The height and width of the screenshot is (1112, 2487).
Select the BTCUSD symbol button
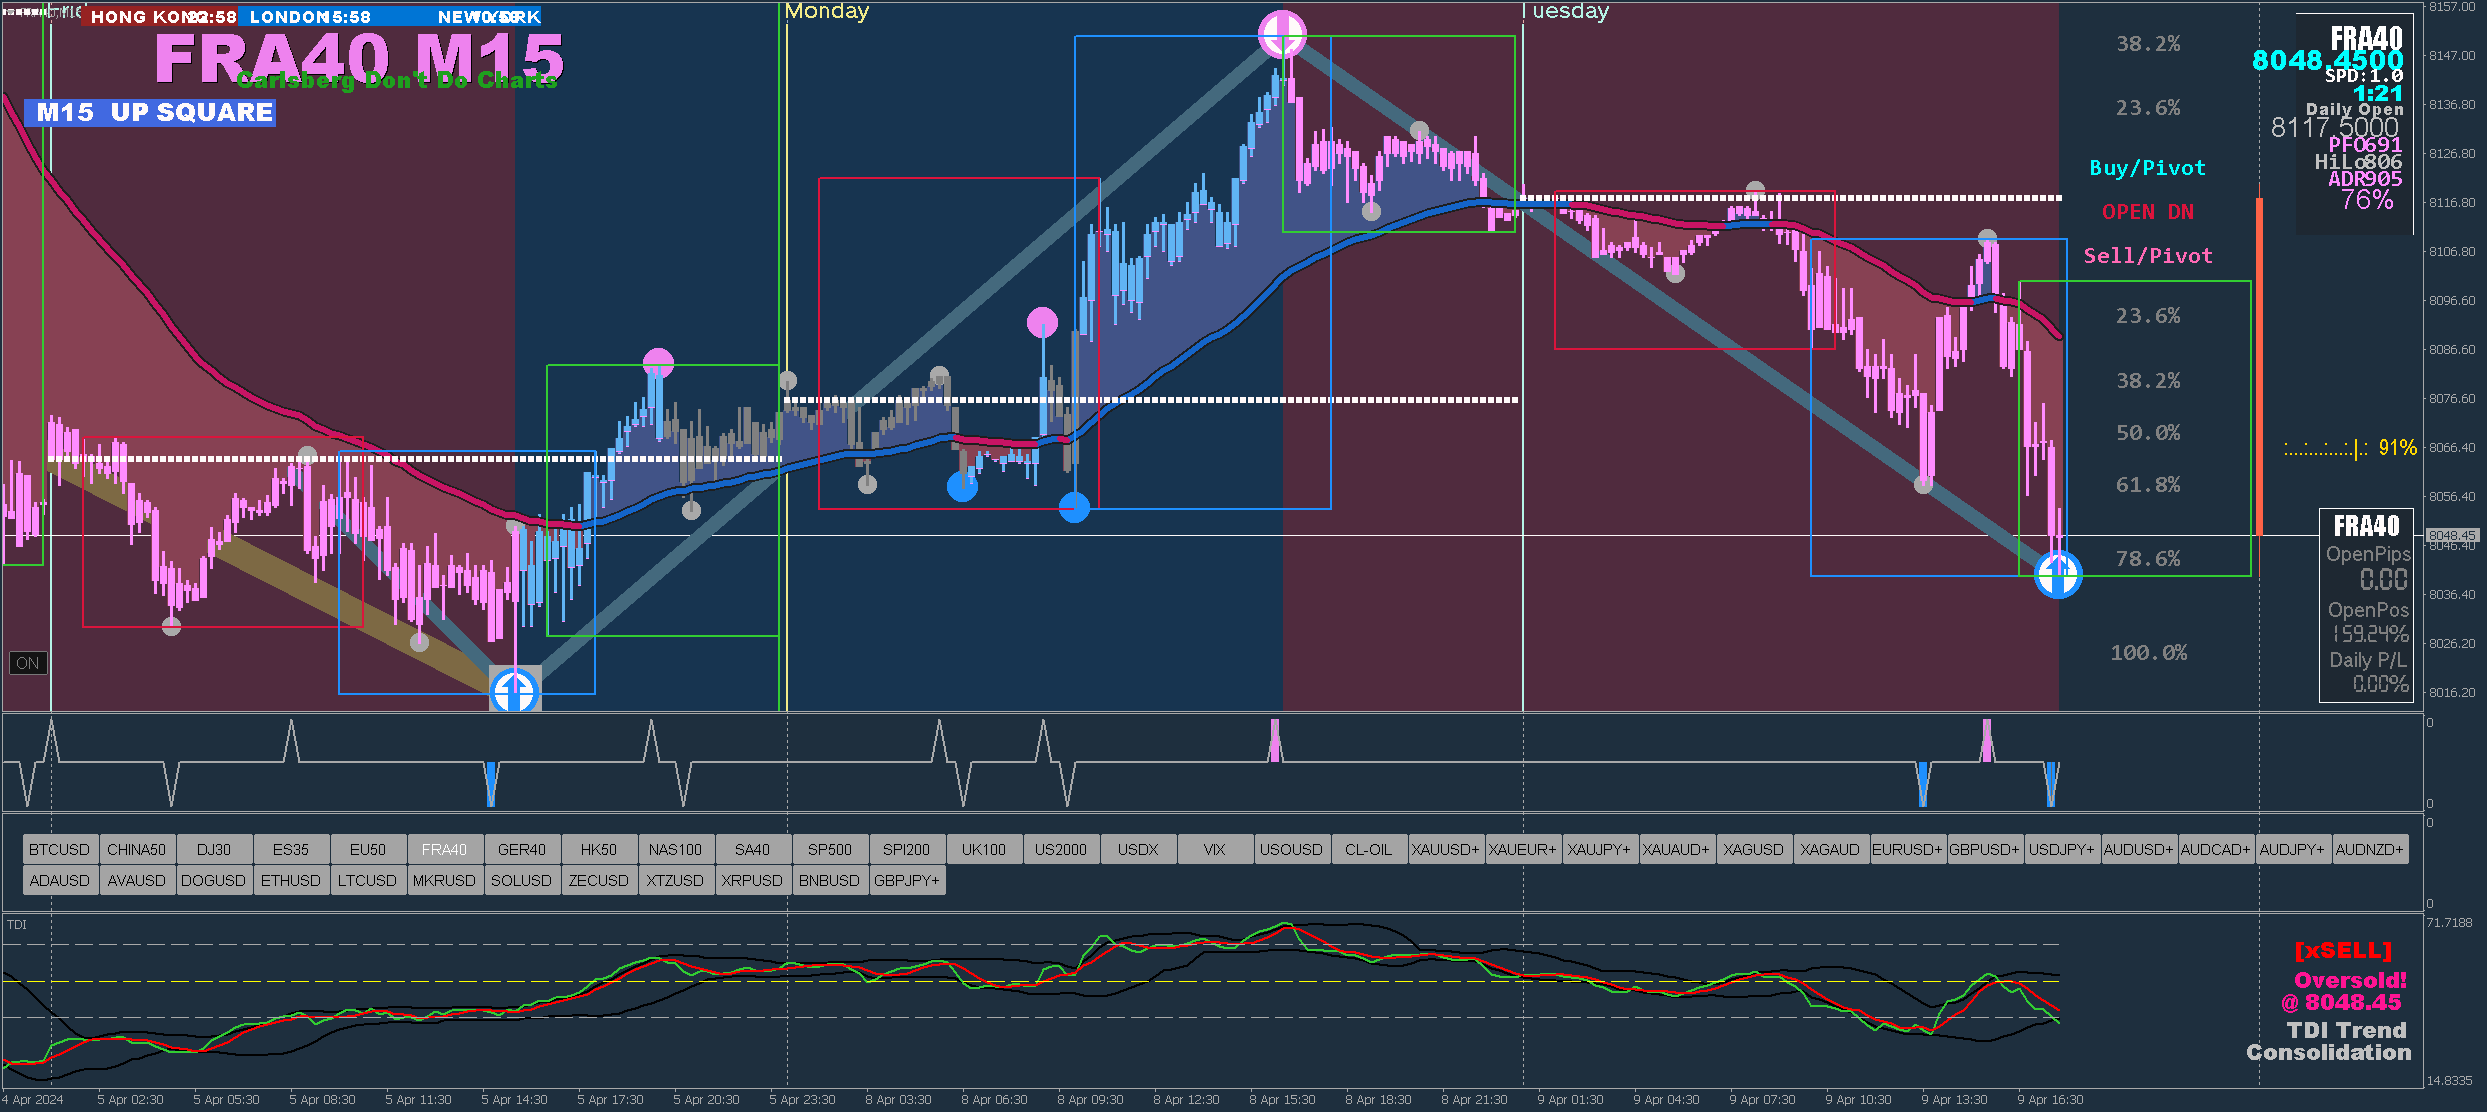click(x=59, y=849)
